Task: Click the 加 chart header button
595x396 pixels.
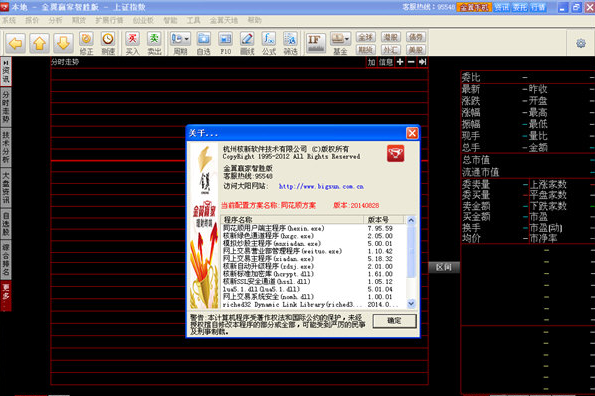Action: [x=371, y=62]
